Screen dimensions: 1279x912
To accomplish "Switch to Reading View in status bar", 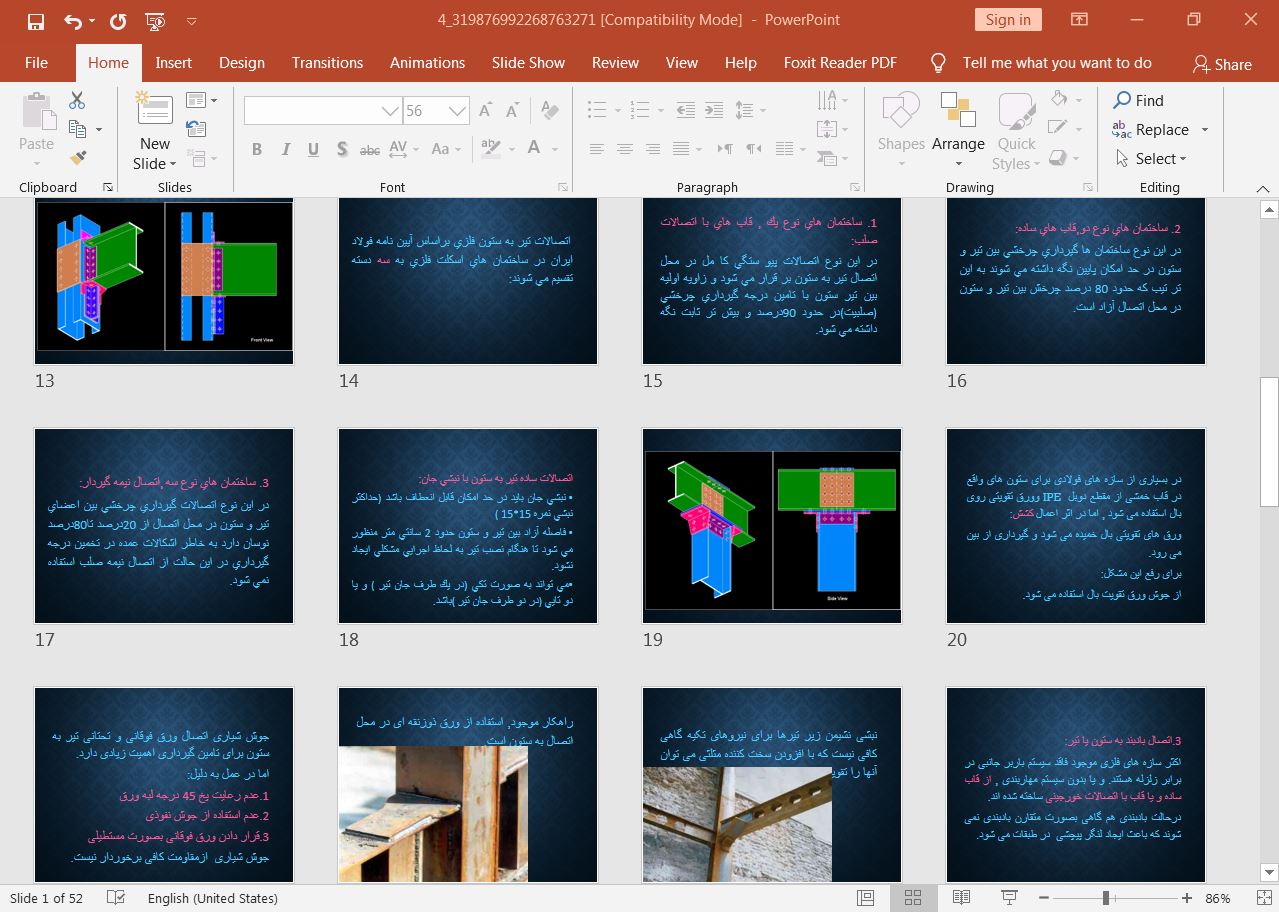I will 961,898.
